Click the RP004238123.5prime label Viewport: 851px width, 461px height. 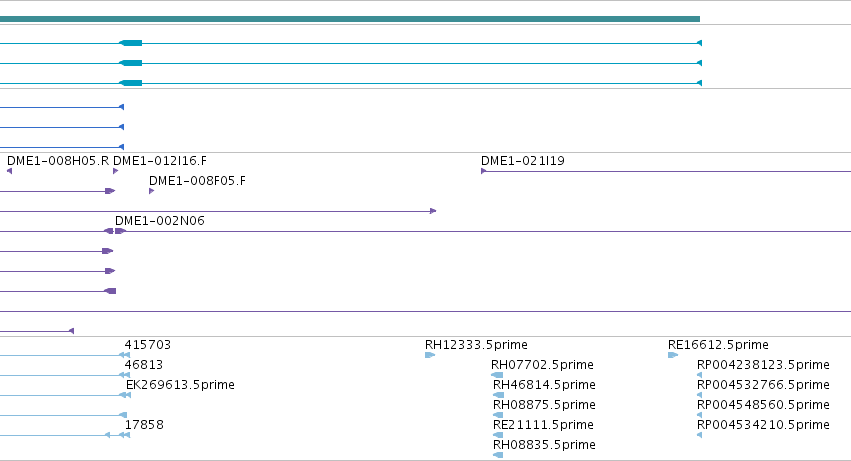763,364
